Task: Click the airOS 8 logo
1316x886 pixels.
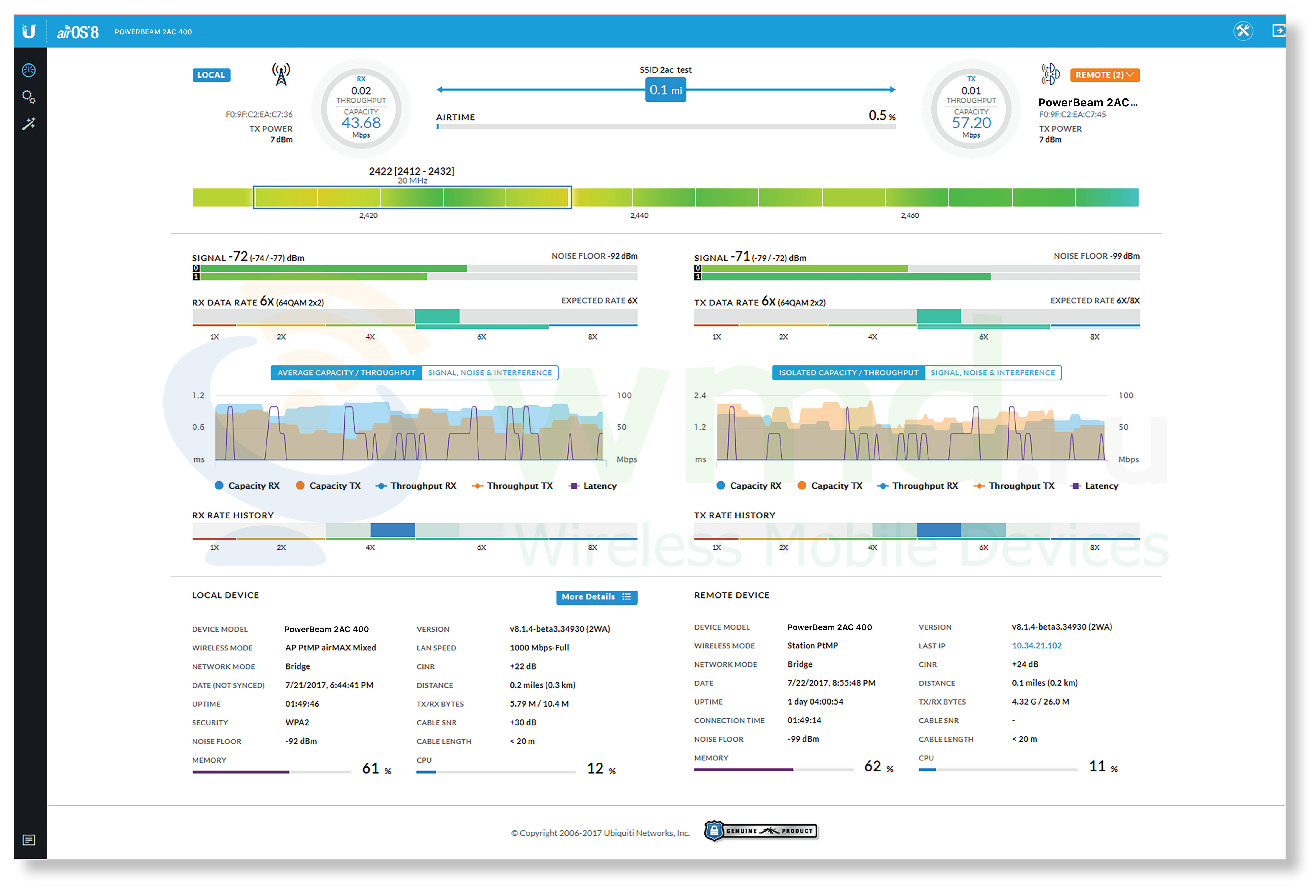Action: (77, 32)
